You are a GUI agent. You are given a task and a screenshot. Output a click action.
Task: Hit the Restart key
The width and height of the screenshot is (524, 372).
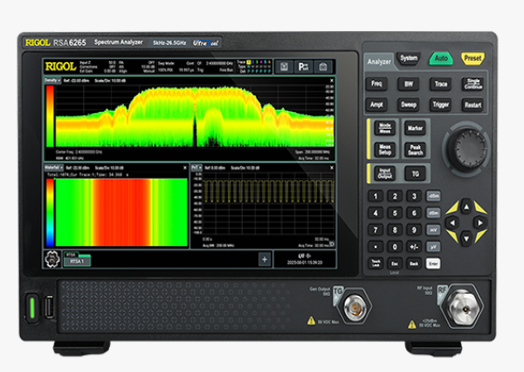(x=473, y=105)
